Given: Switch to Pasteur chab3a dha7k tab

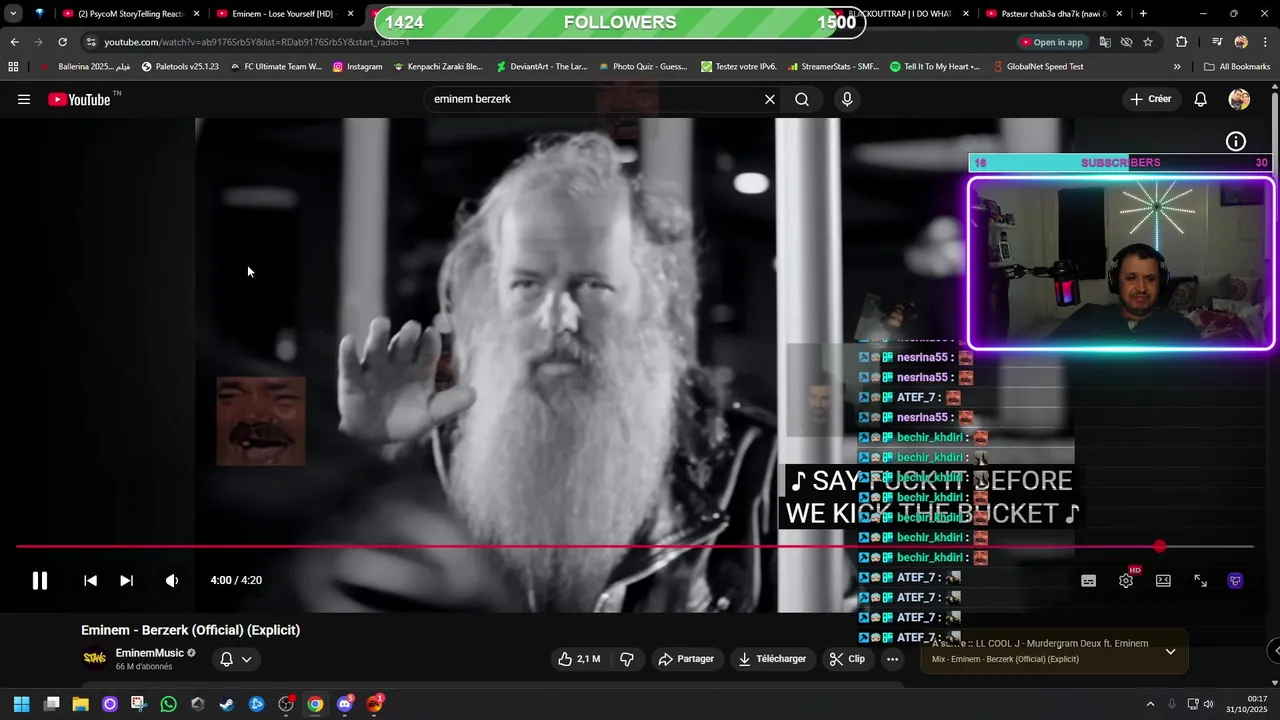Looking at the screenshot, I should 1054,14.
